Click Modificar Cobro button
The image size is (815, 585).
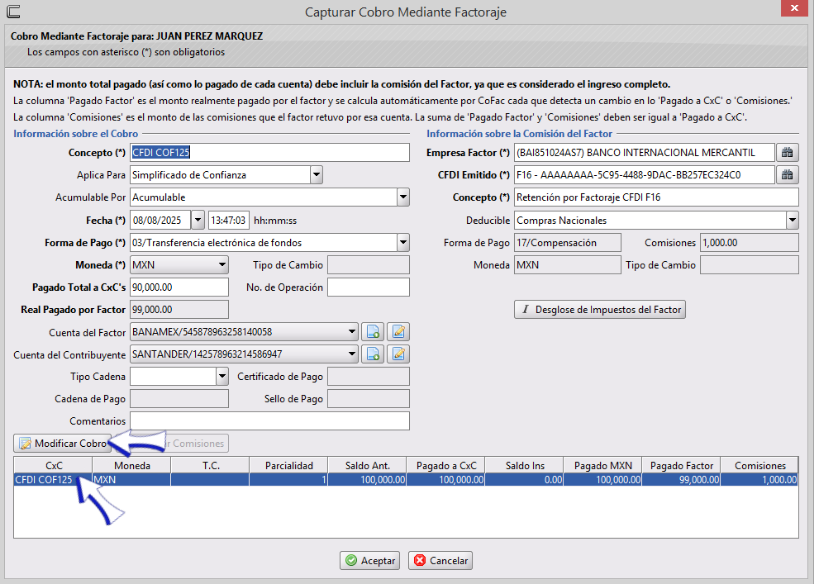pyautogui.click(x=63, y=444)
